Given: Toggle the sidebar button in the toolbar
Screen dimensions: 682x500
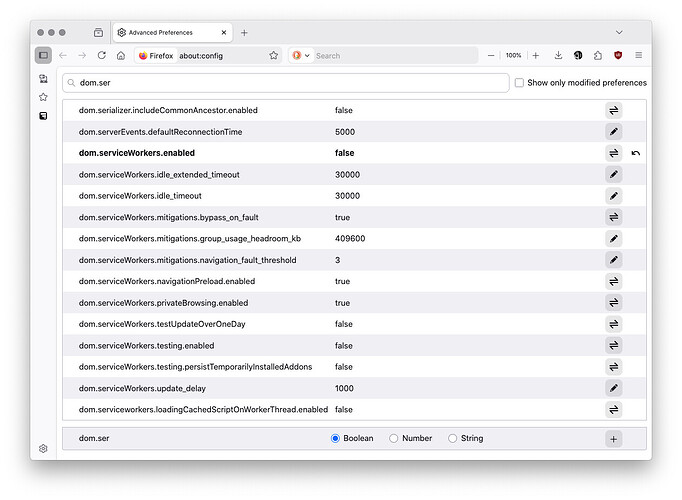Looking at the screenshot, I should click(43, 55).
